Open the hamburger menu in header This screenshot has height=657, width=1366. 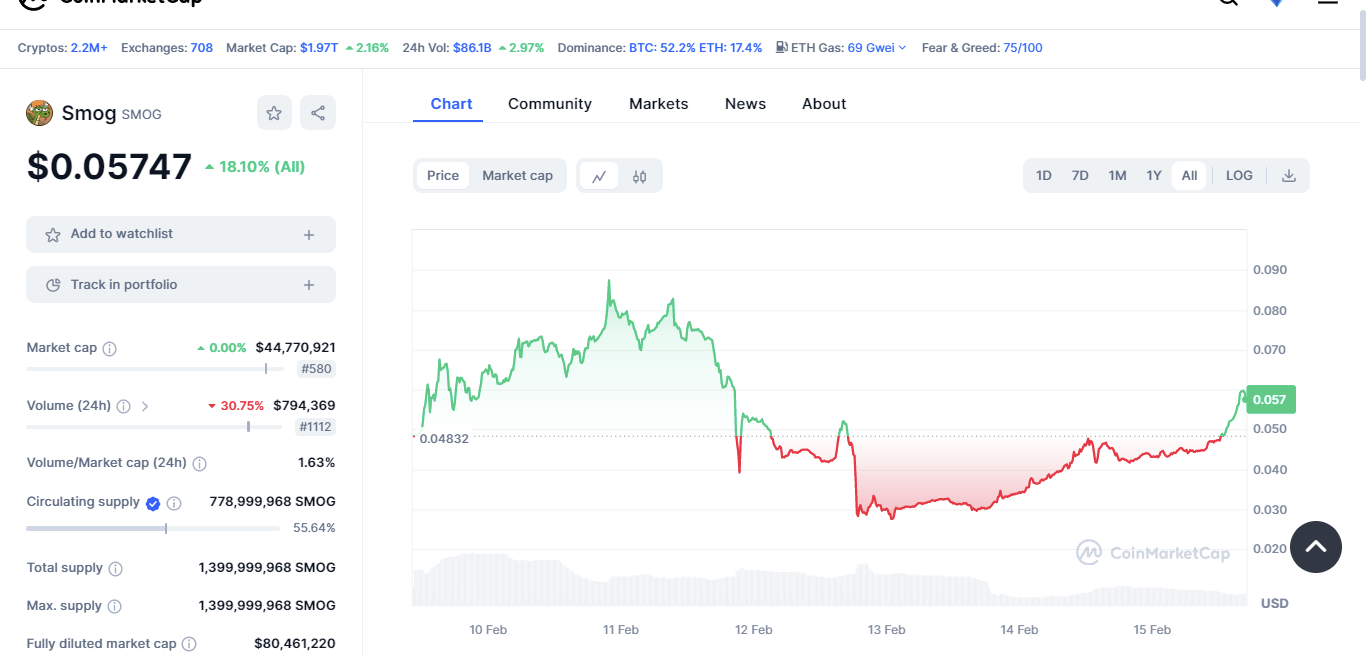point(1327,2)
